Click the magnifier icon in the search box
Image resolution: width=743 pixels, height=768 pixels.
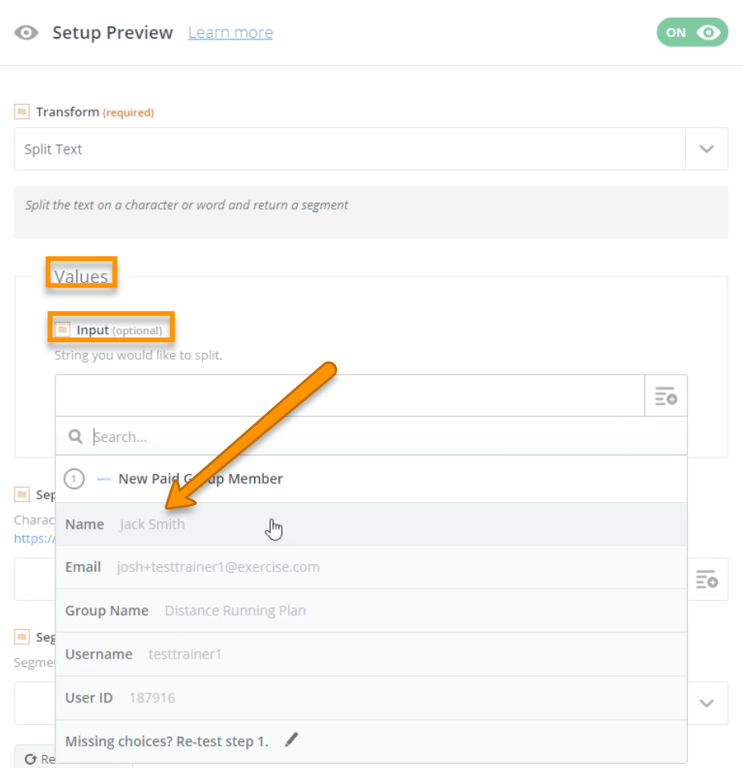point(75,436)
